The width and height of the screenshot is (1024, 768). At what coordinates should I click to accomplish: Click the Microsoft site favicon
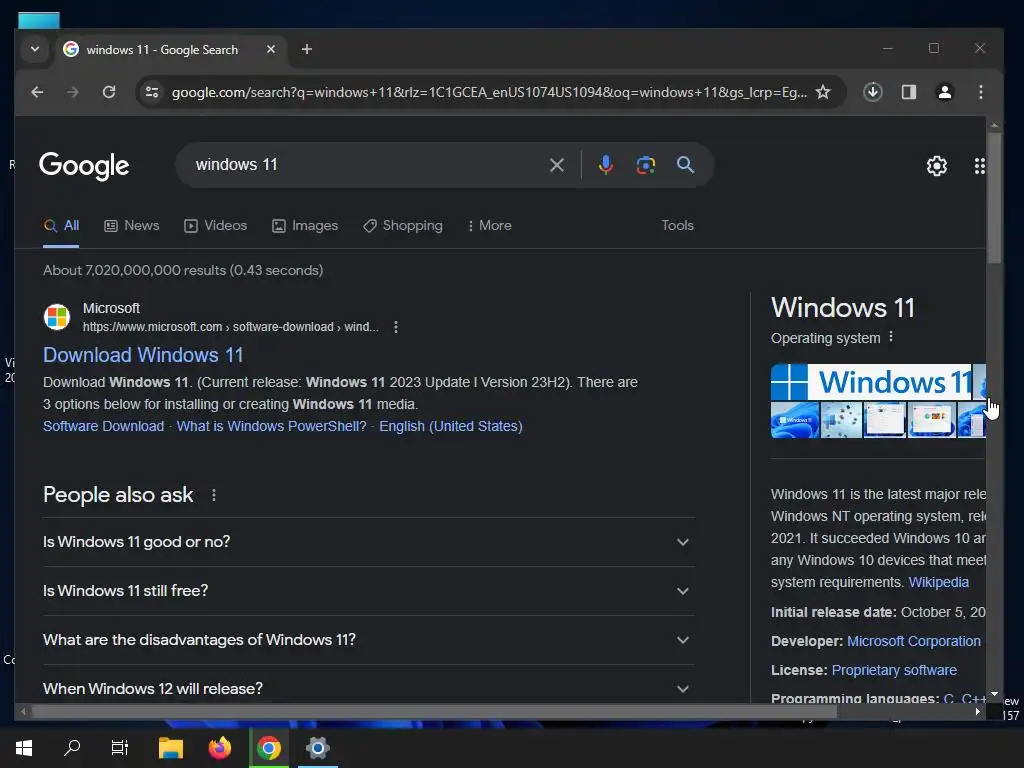tap(57, 317)
